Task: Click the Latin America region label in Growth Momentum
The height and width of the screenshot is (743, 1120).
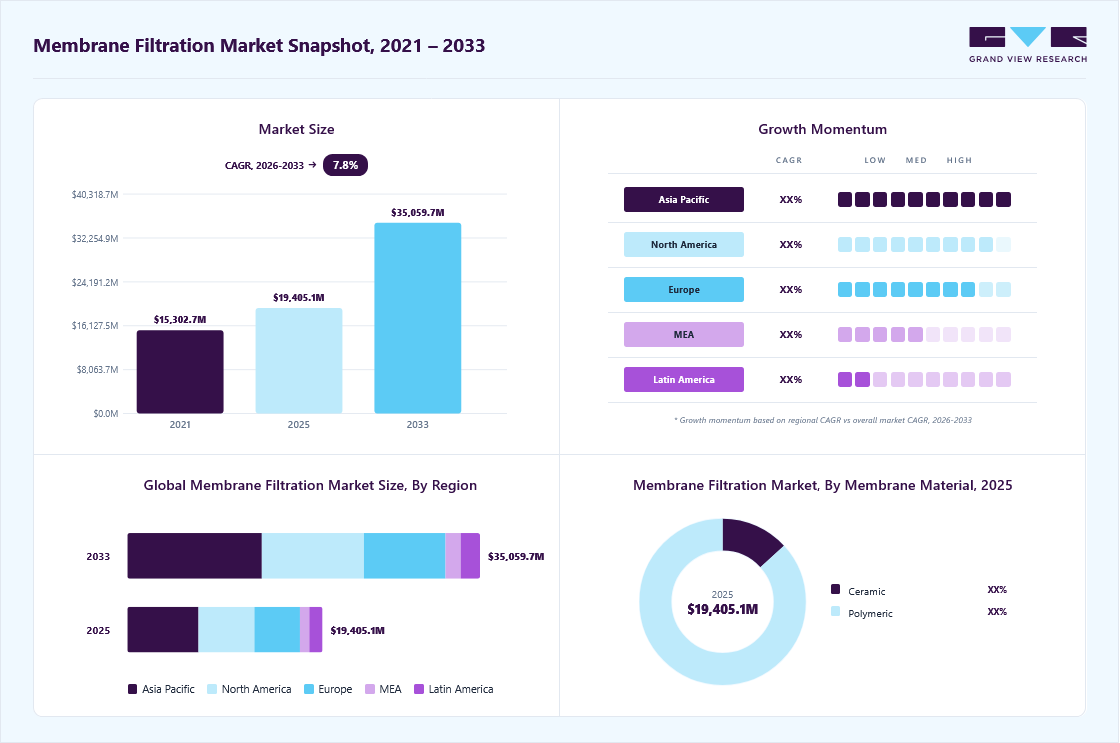Action: tap(684, 379)
